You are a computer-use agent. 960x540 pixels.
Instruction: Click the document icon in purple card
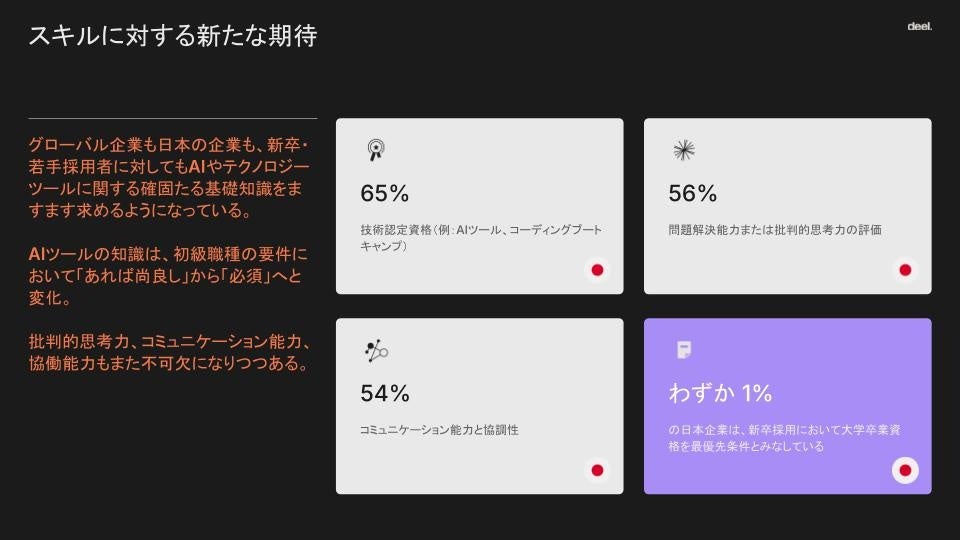[x=683, y=350]
